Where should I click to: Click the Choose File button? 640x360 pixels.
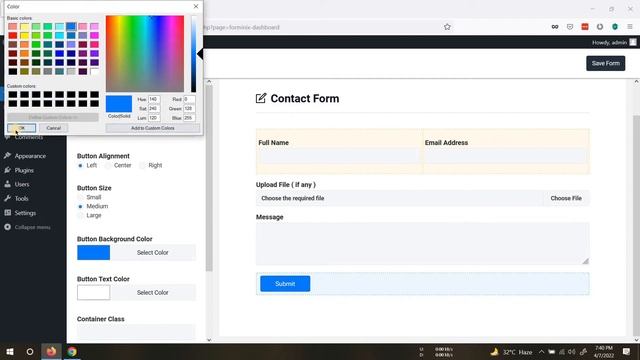click(566, 198)
